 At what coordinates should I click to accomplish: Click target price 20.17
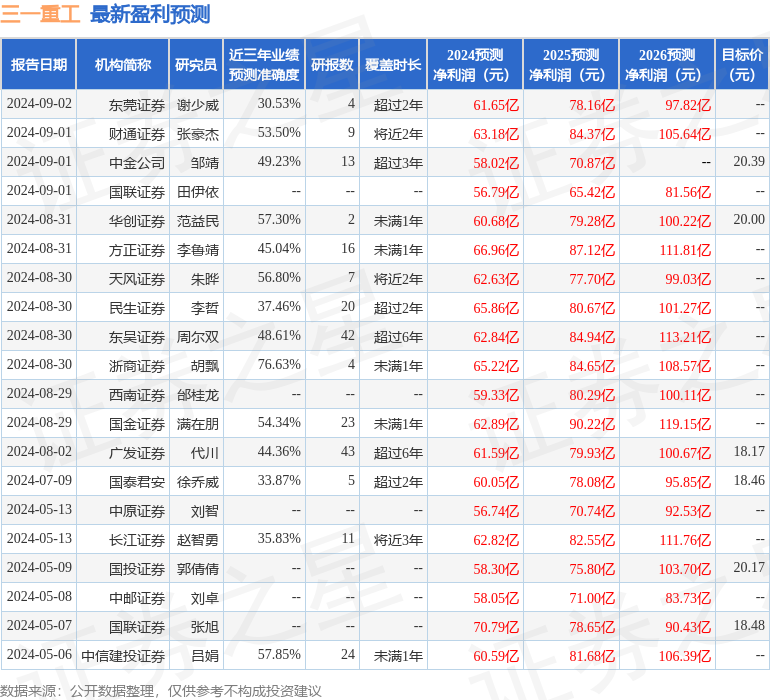[x=749, y=567]
